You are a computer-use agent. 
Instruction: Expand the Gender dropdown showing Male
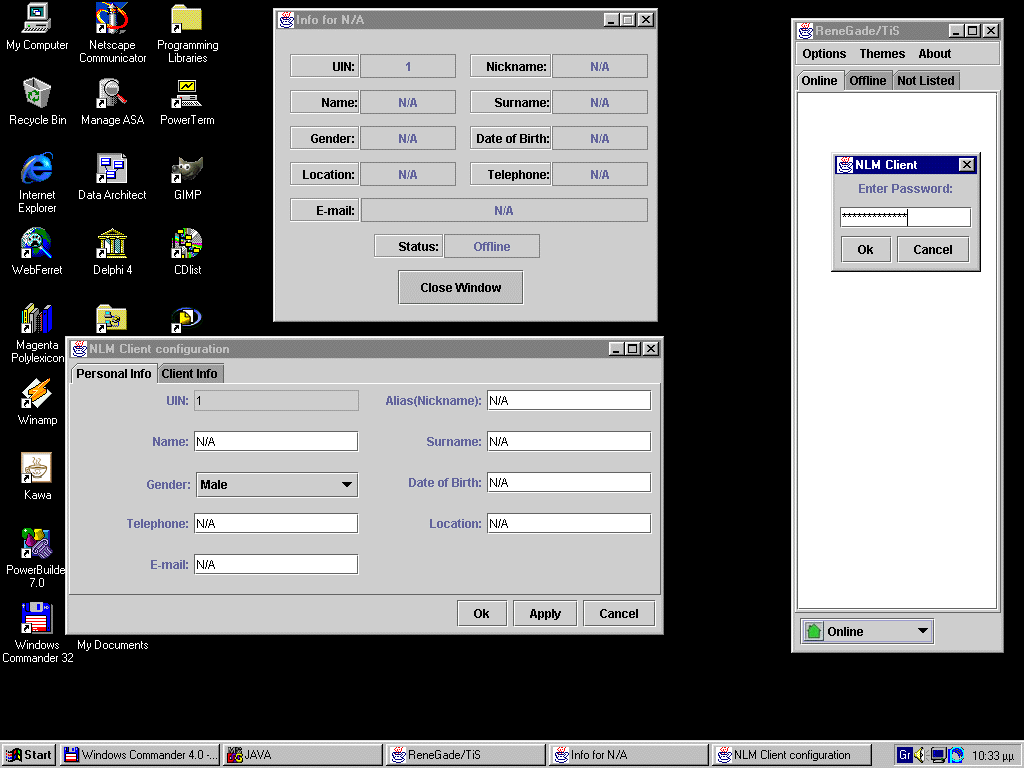coord(277,485)
